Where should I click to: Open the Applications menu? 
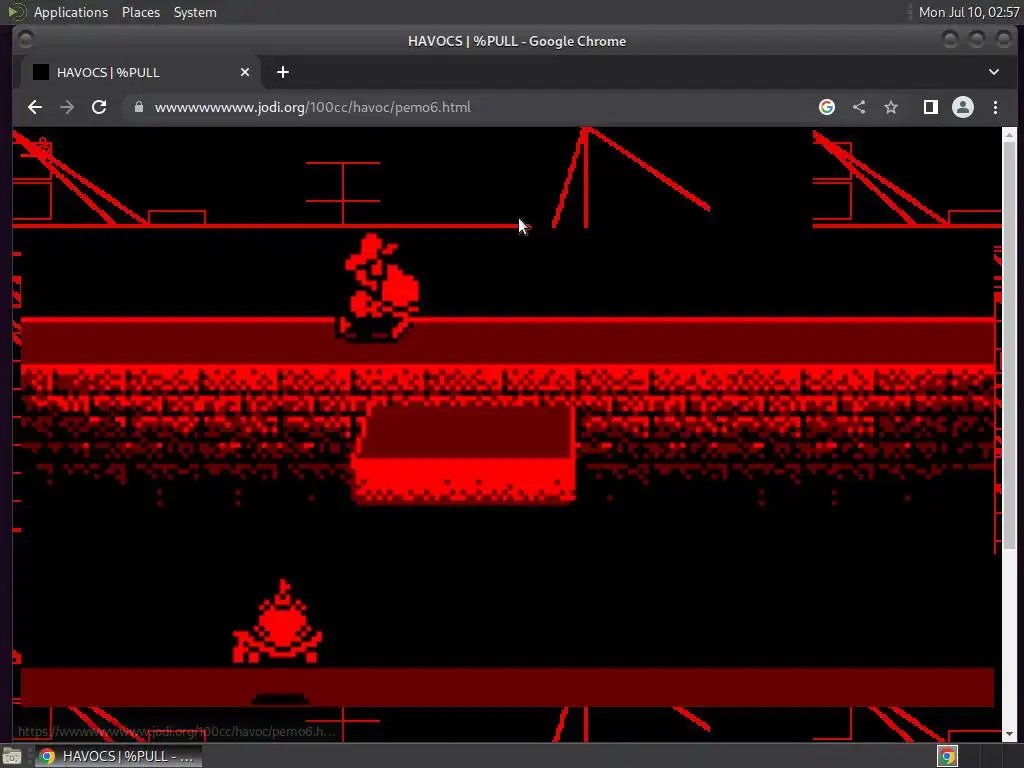pyautogui.click(x=71, y=12)
